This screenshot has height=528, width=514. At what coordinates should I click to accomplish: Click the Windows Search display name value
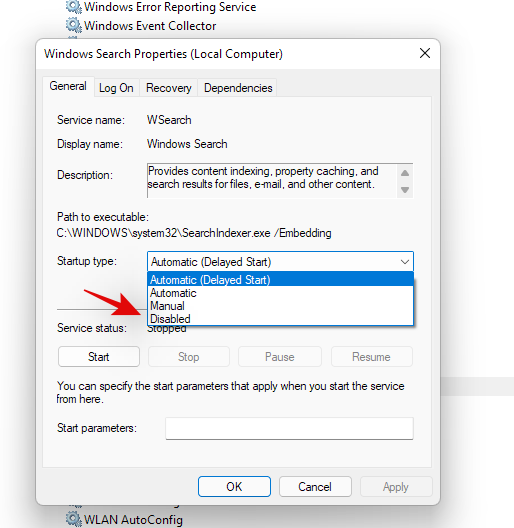(187, 144)
